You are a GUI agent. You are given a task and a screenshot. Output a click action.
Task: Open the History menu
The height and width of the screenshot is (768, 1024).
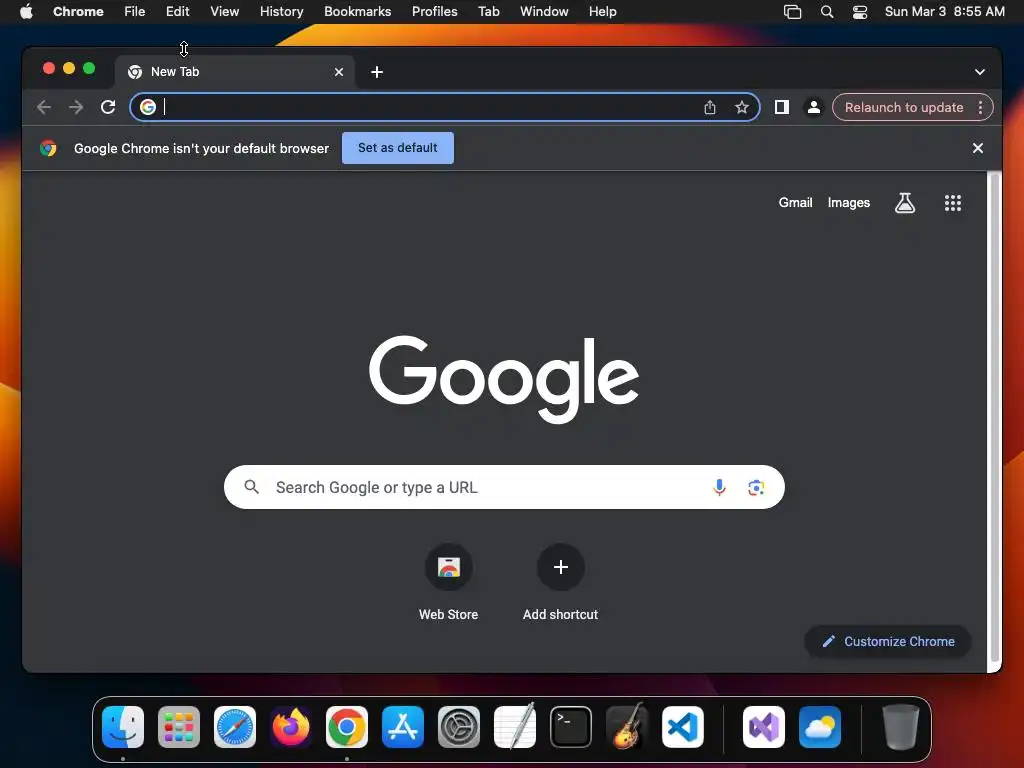[281, 12]
